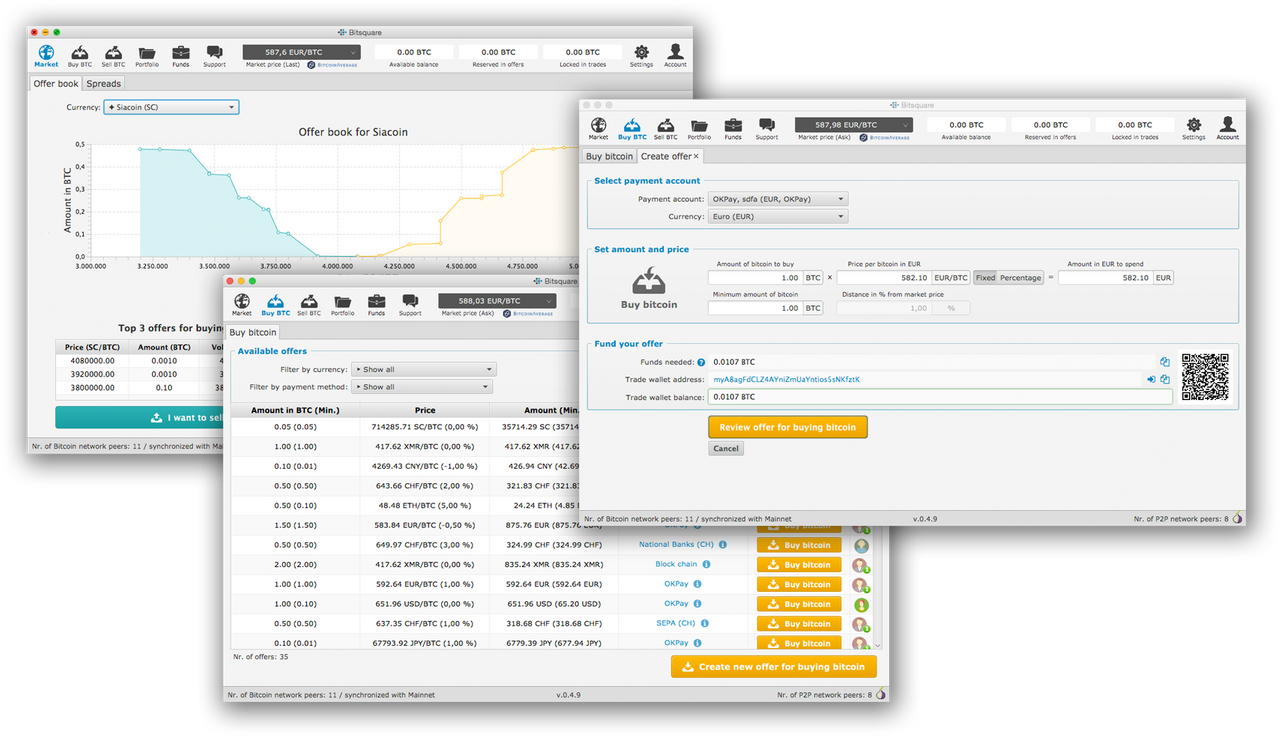Open Euro (EUR) currency dropdown
Screen dimensions: 1280x737
click(778, 216)
